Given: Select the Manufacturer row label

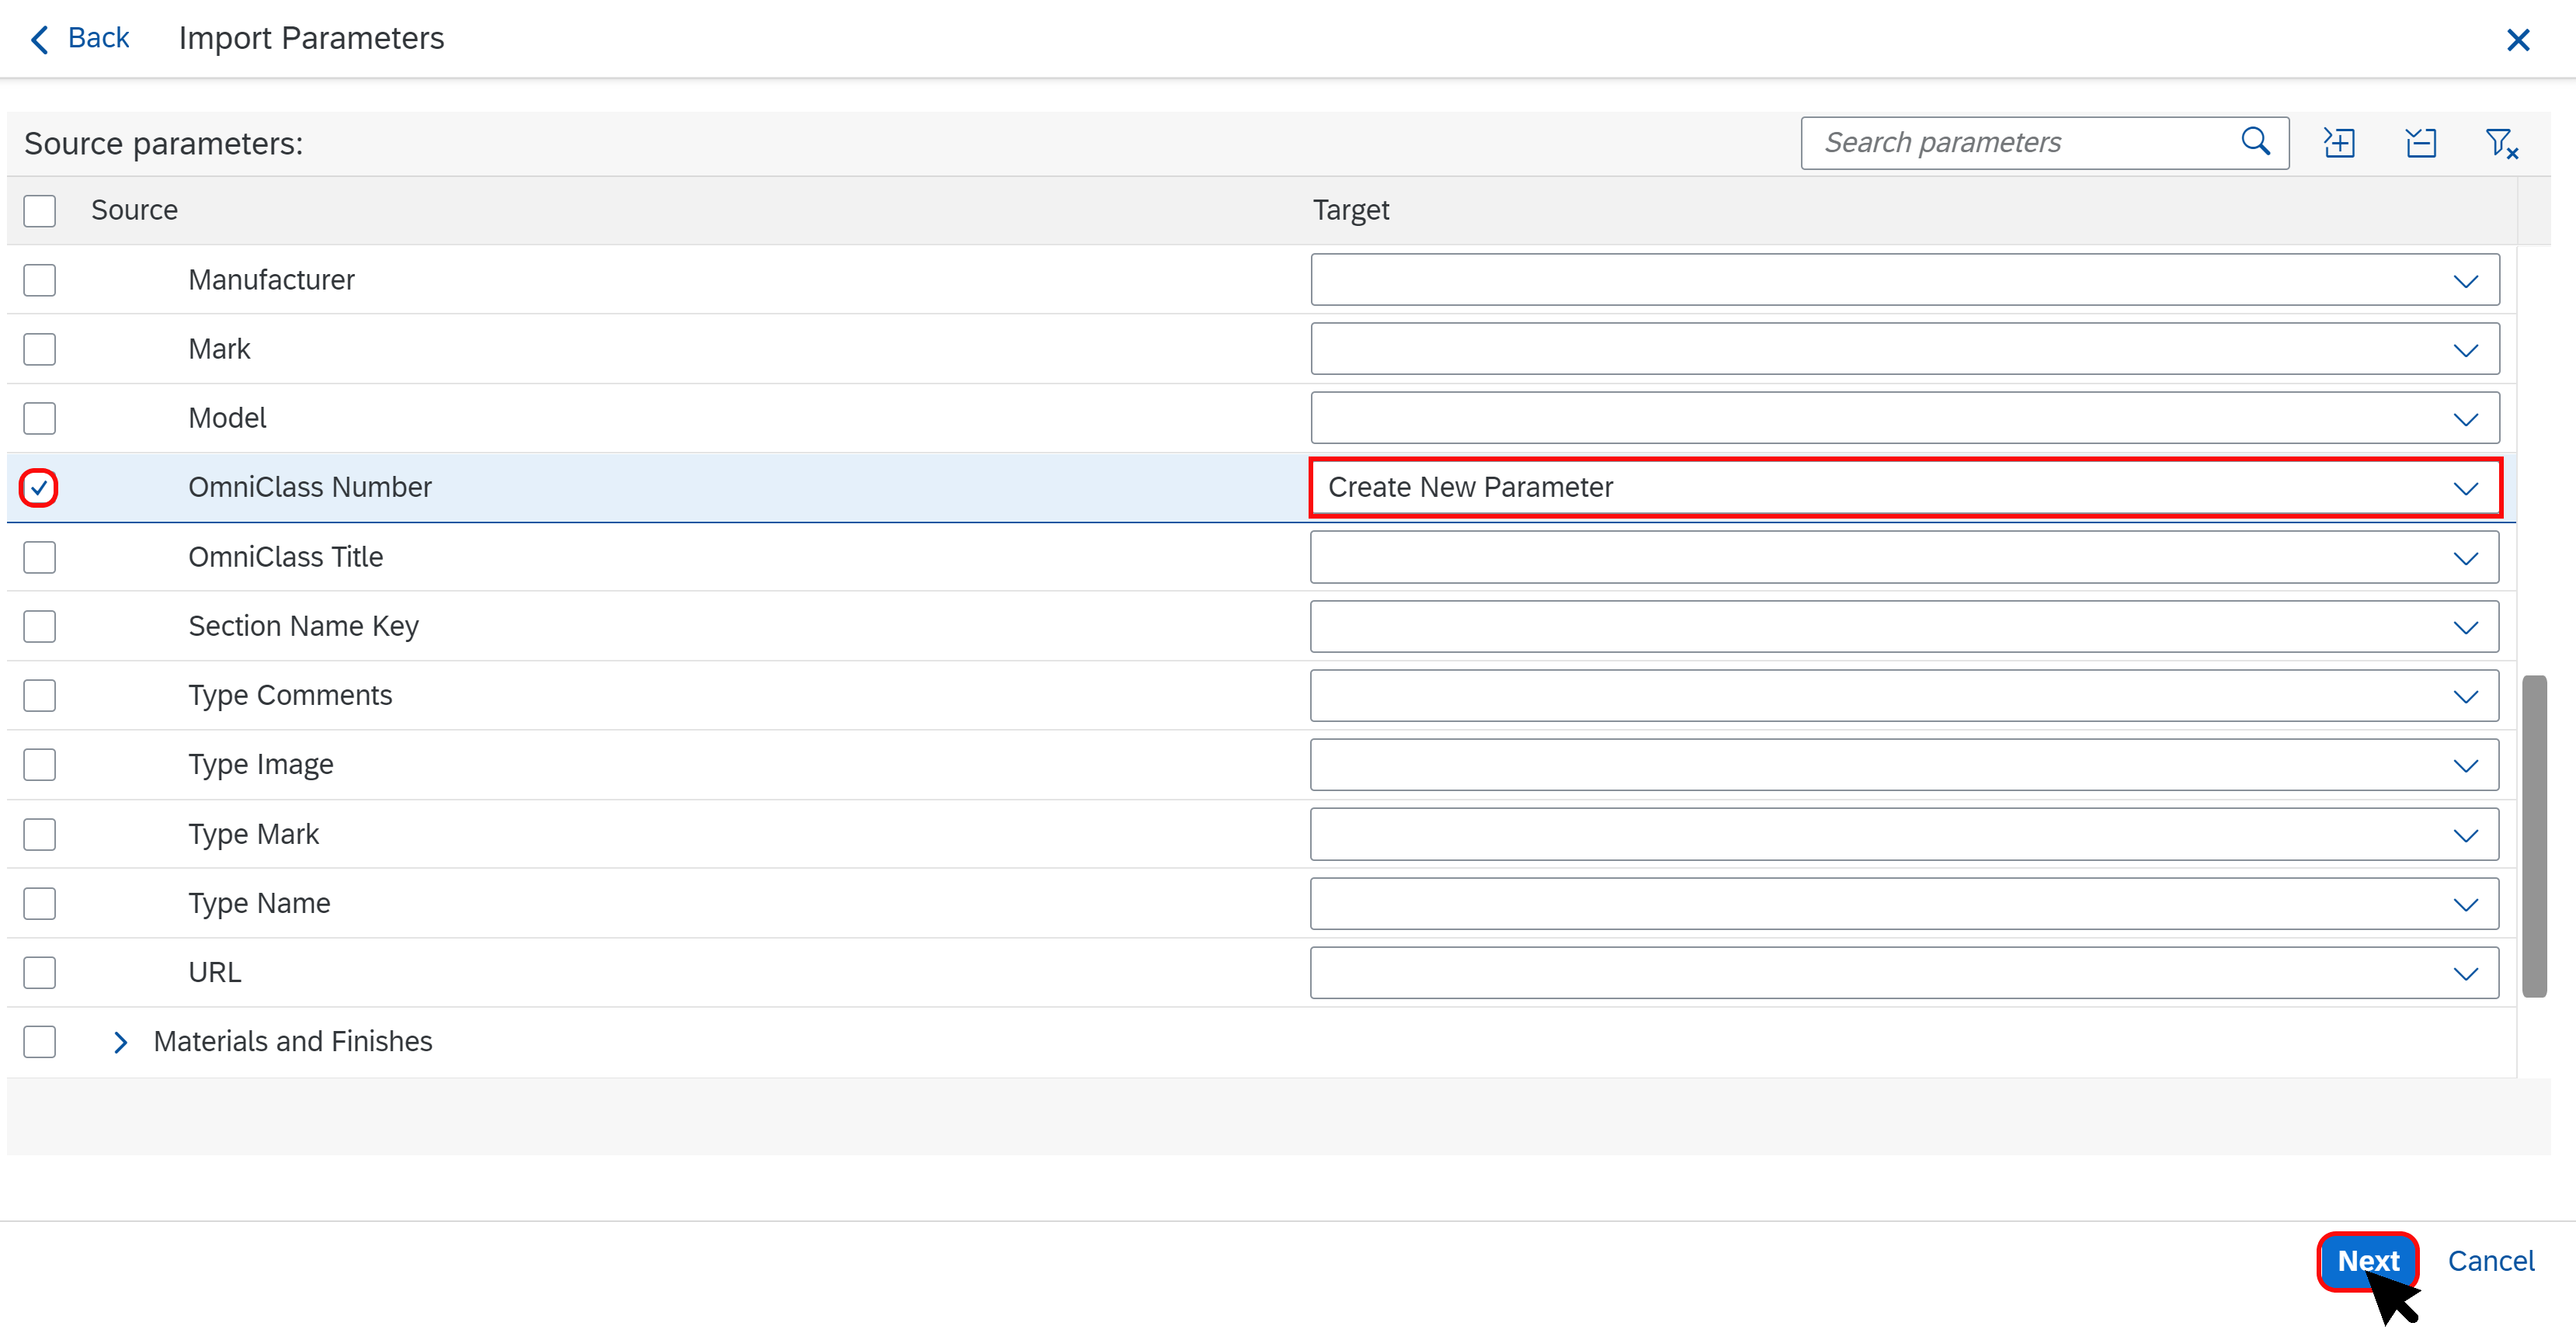Looking at the screenshot, I should click(x=271, y=280).
